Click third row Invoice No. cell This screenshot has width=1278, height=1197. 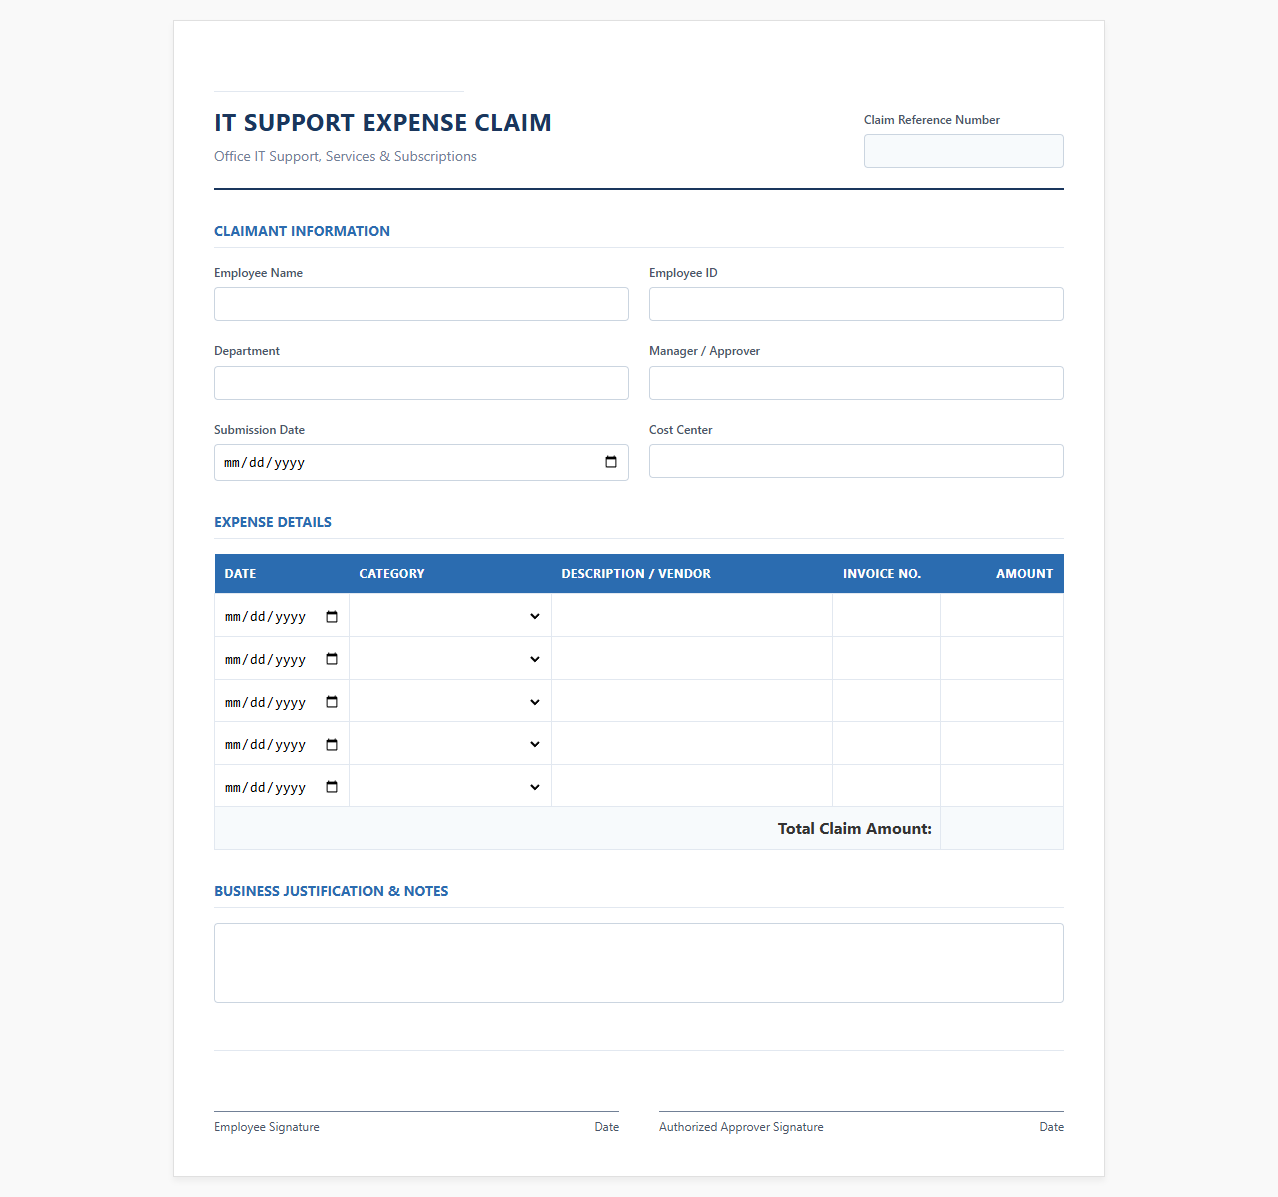click(x=886, y=702)
